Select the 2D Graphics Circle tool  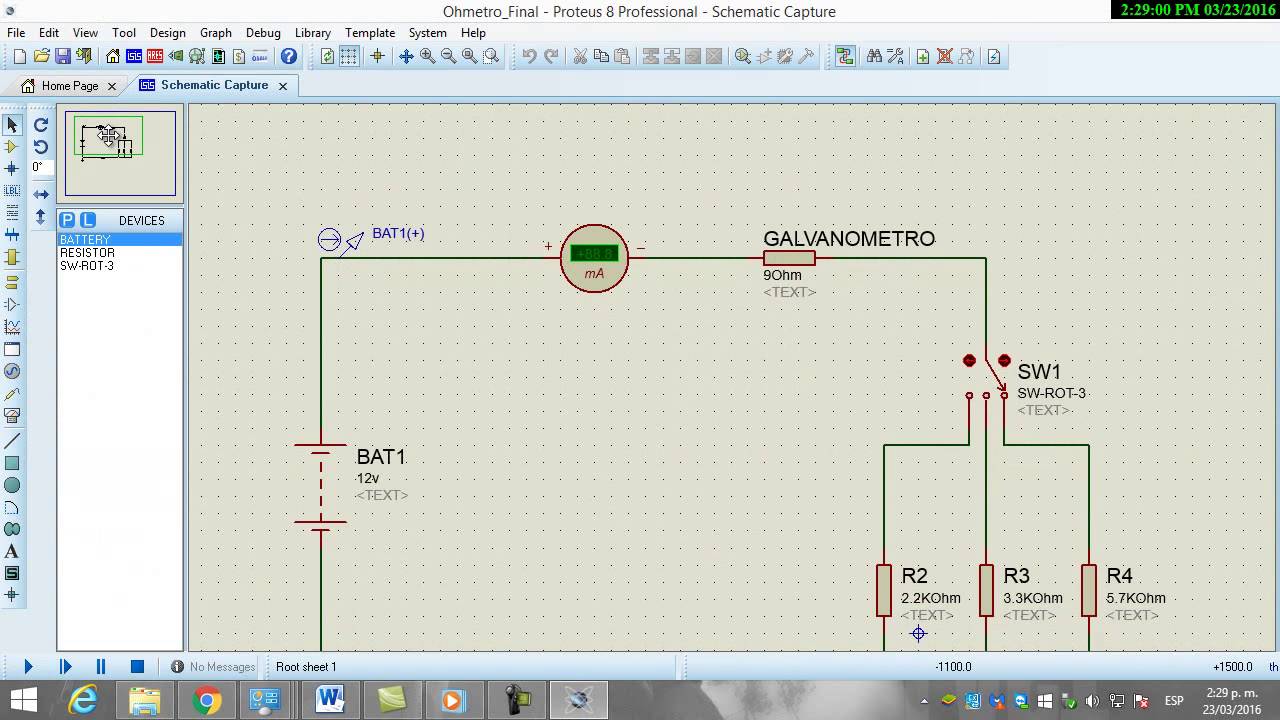click(x=12, y=485)
